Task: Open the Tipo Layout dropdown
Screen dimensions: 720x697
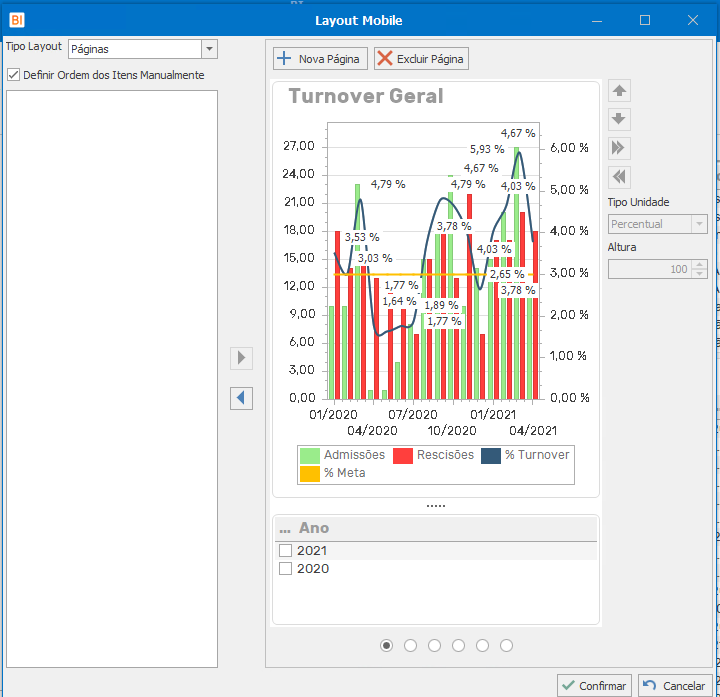Action: point(209,49)
